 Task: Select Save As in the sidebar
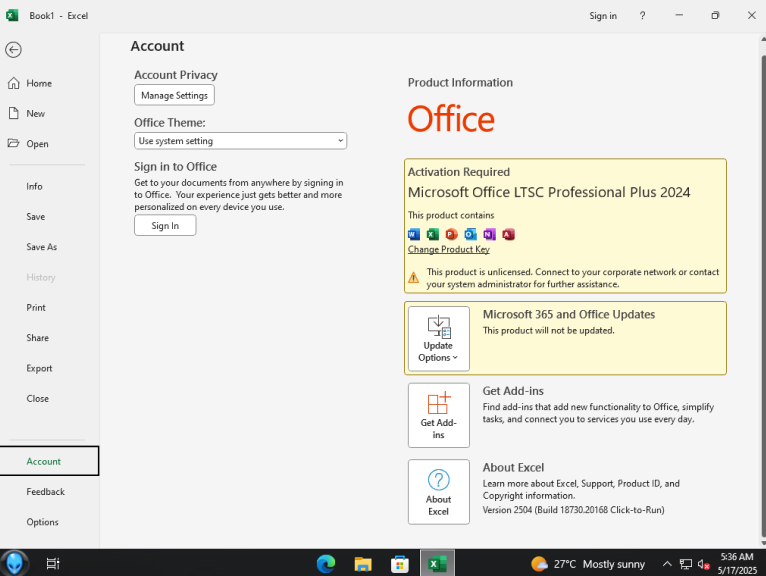(42, 247)
